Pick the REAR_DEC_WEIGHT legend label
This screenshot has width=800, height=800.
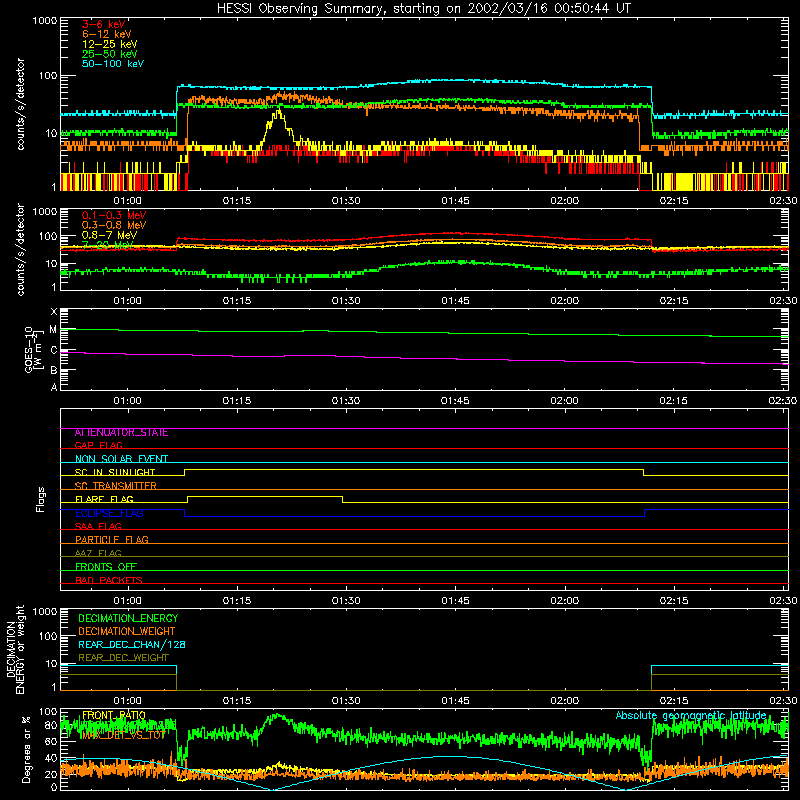(x=123, y=658)
